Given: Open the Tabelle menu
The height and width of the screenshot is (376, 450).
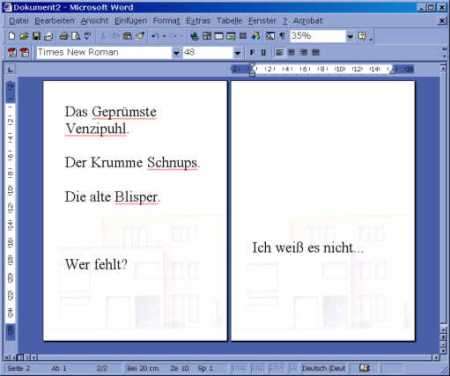Looking at the screenshot, I should [229, 21].
